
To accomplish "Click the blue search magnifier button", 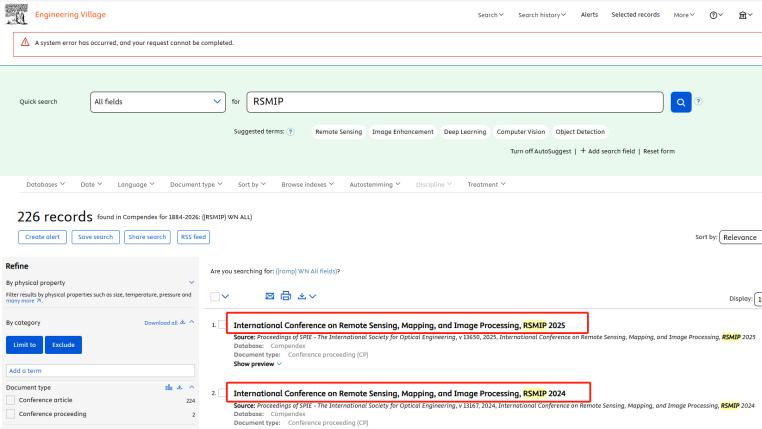I will 681,101.
